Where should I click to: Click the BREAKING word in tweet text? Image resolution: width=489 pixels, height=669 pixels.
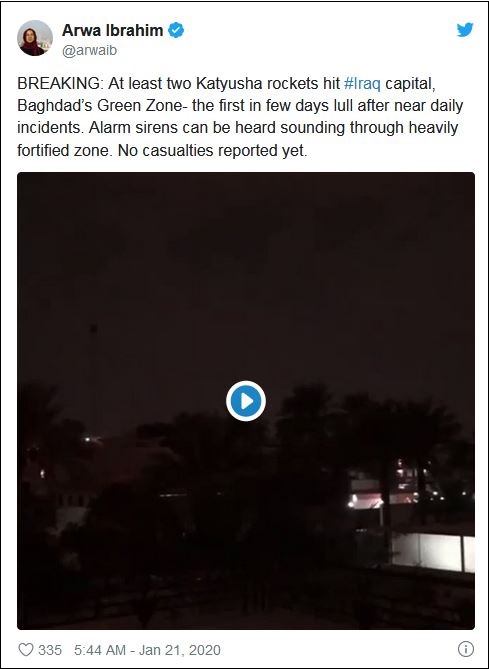pyautogui.click(x=60, y=84)
